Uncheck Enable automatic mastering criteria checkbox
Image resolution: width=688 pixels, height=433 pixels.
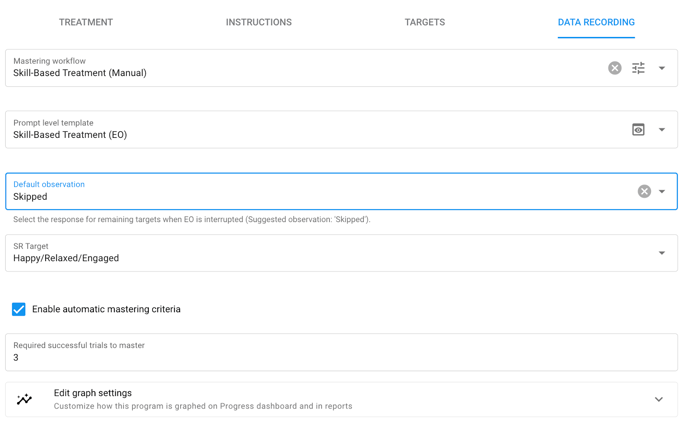[x=18, y=309]
